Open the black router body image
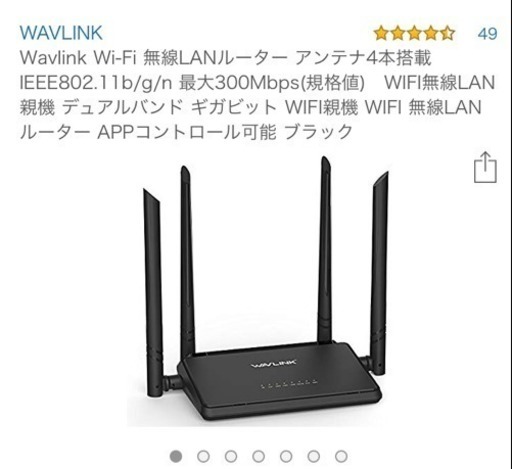The height and width of the screenshot is (469, 512). pos(278,380)
